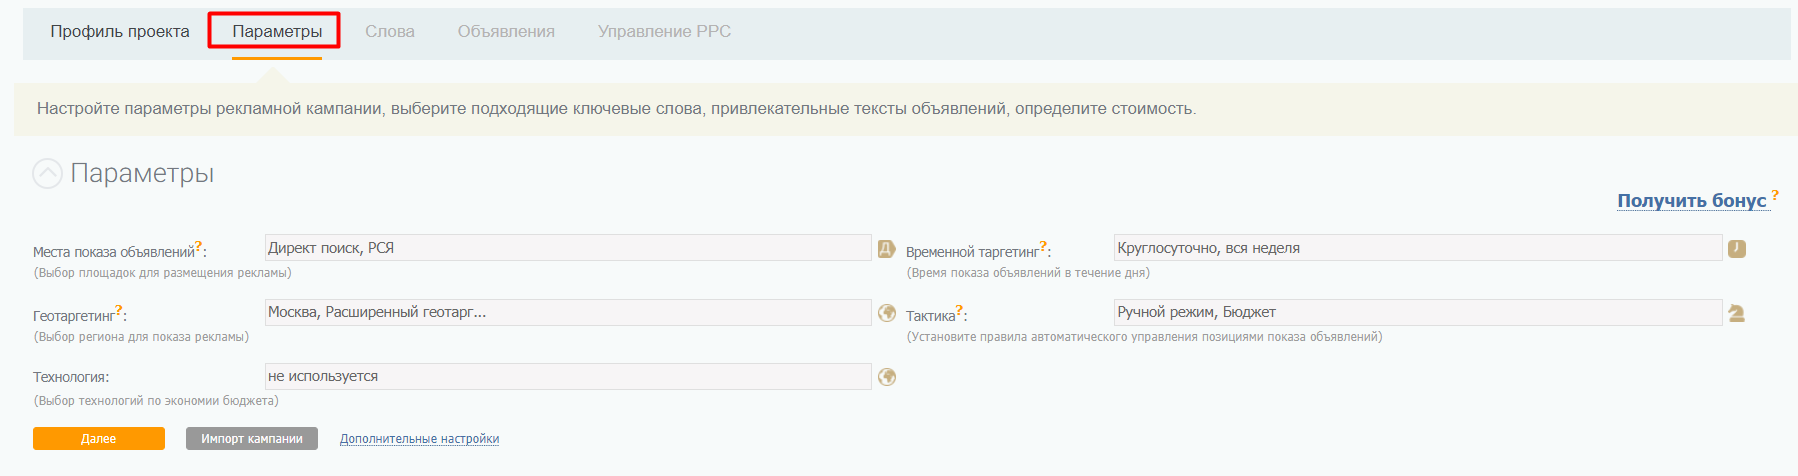Viewport: 1798px width, 476px height.
Task: Click the globe icon next to Геотаргетинг field
Action: click(x=886, y=313)
